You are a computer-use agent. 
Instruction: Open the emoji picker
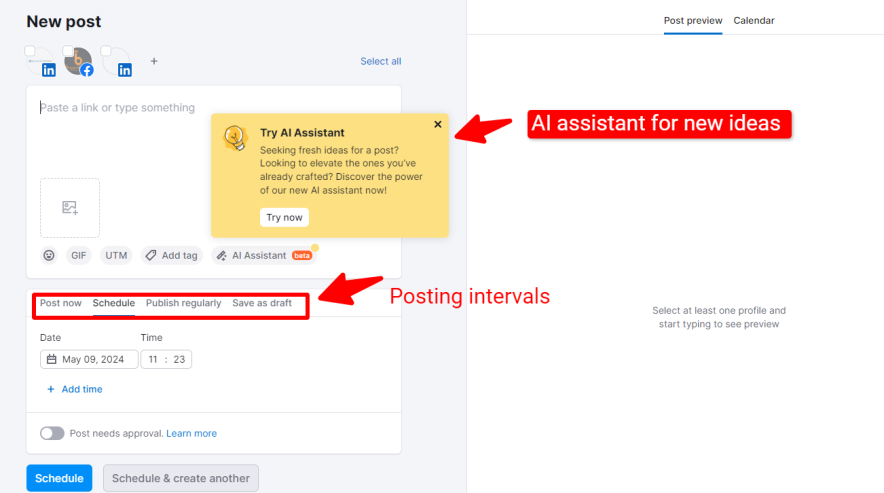tap(49, 255)
